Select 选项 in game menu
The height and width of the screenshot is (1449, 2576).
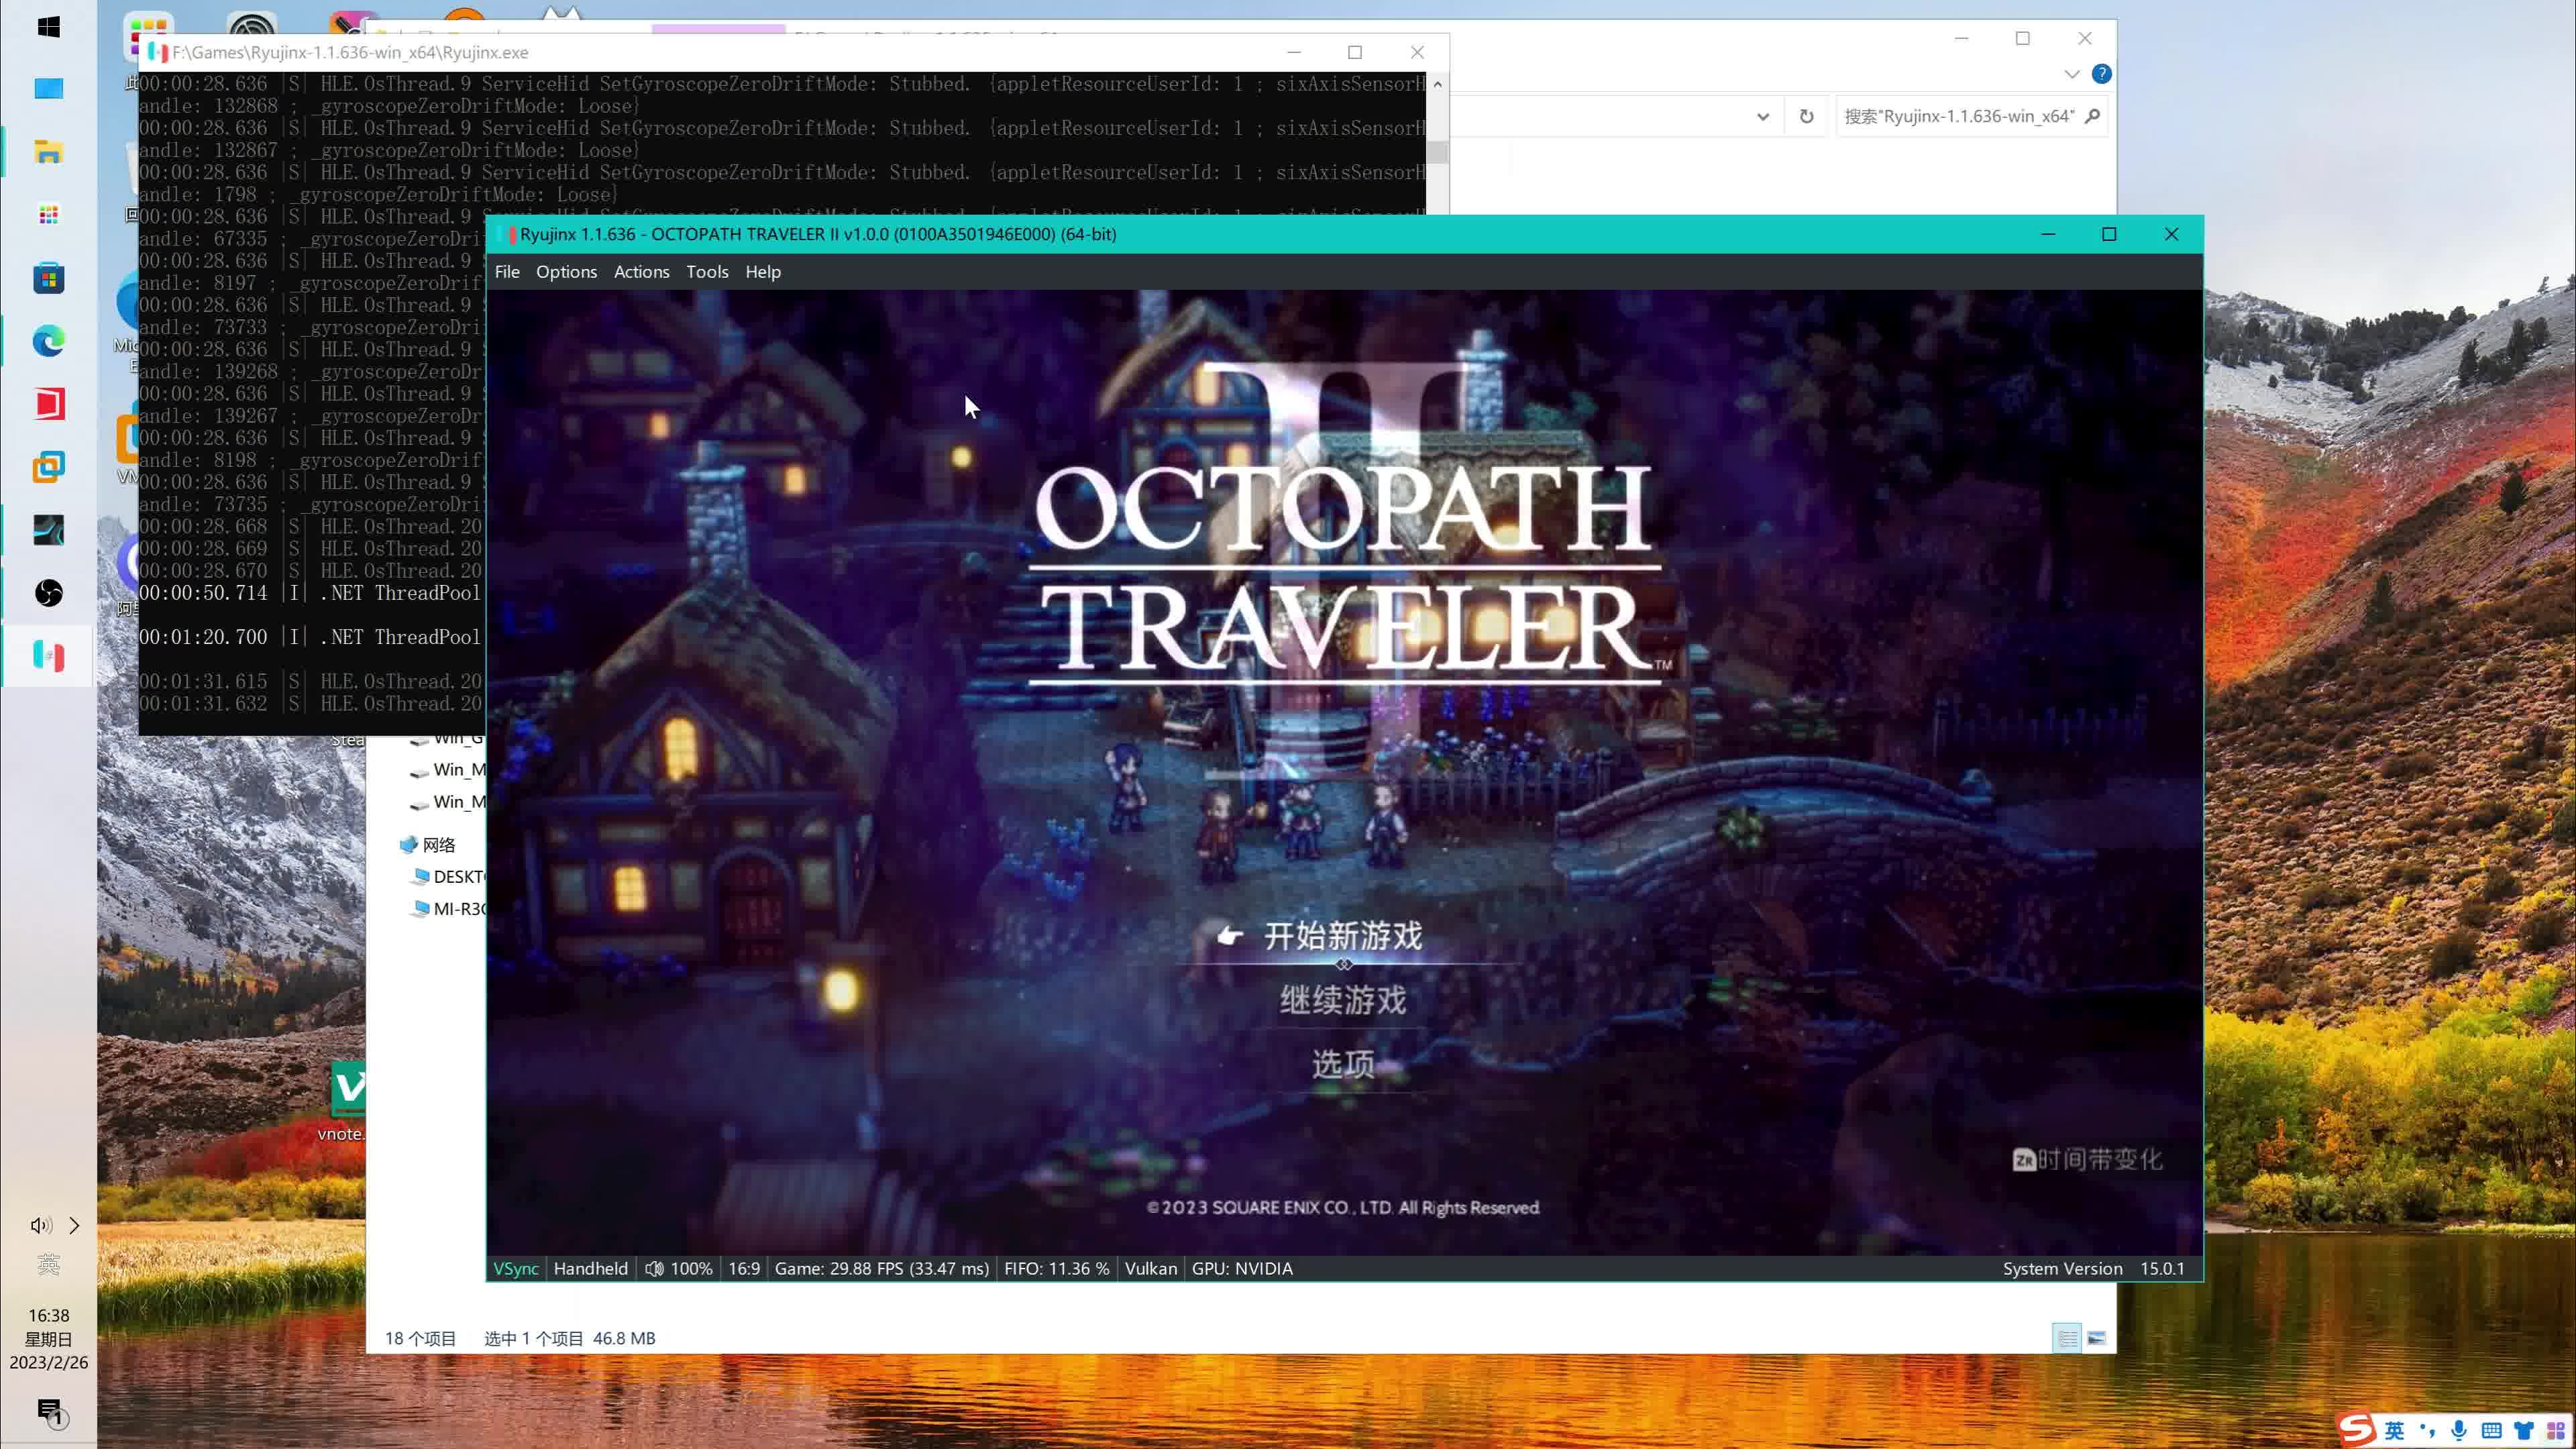click(1343, 1063)
